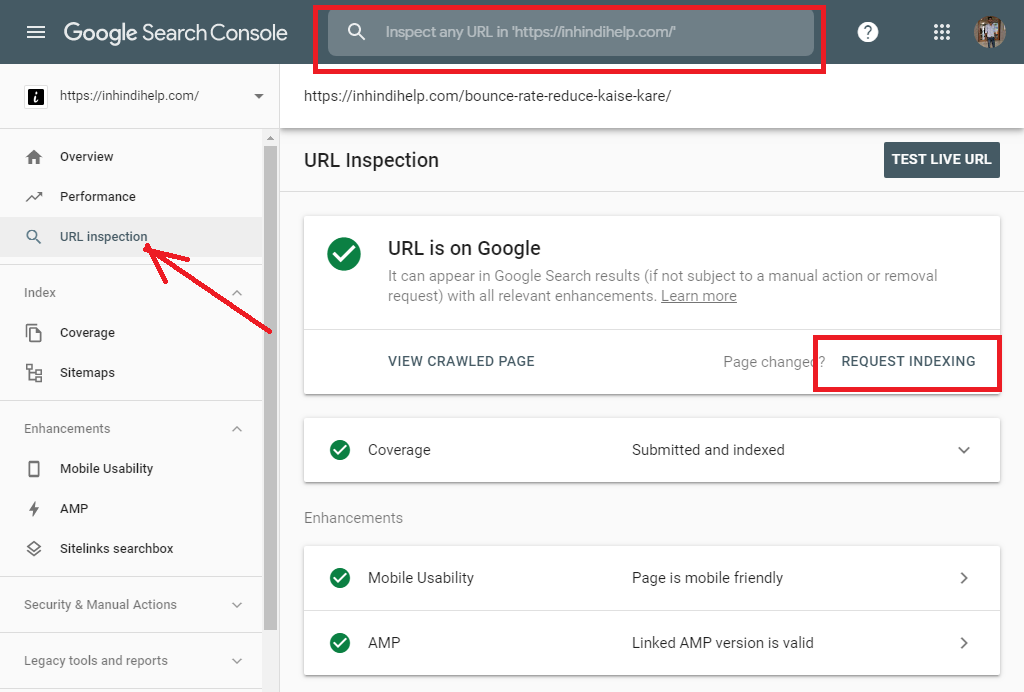
Task: Expand Security & Manual Actions section
Action: pos(237,605)
